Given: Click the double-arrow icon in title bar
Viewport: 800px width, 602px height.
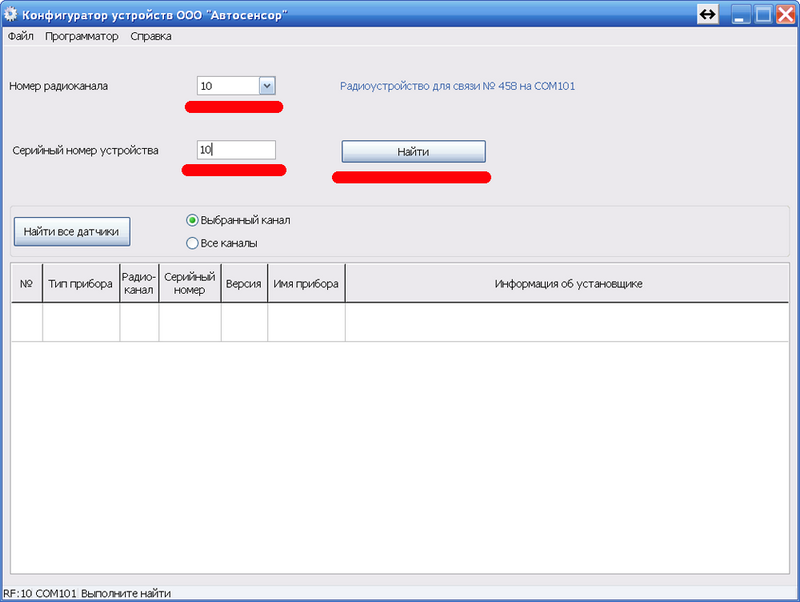Looking at the screenshot, I should tap(708, 14).
